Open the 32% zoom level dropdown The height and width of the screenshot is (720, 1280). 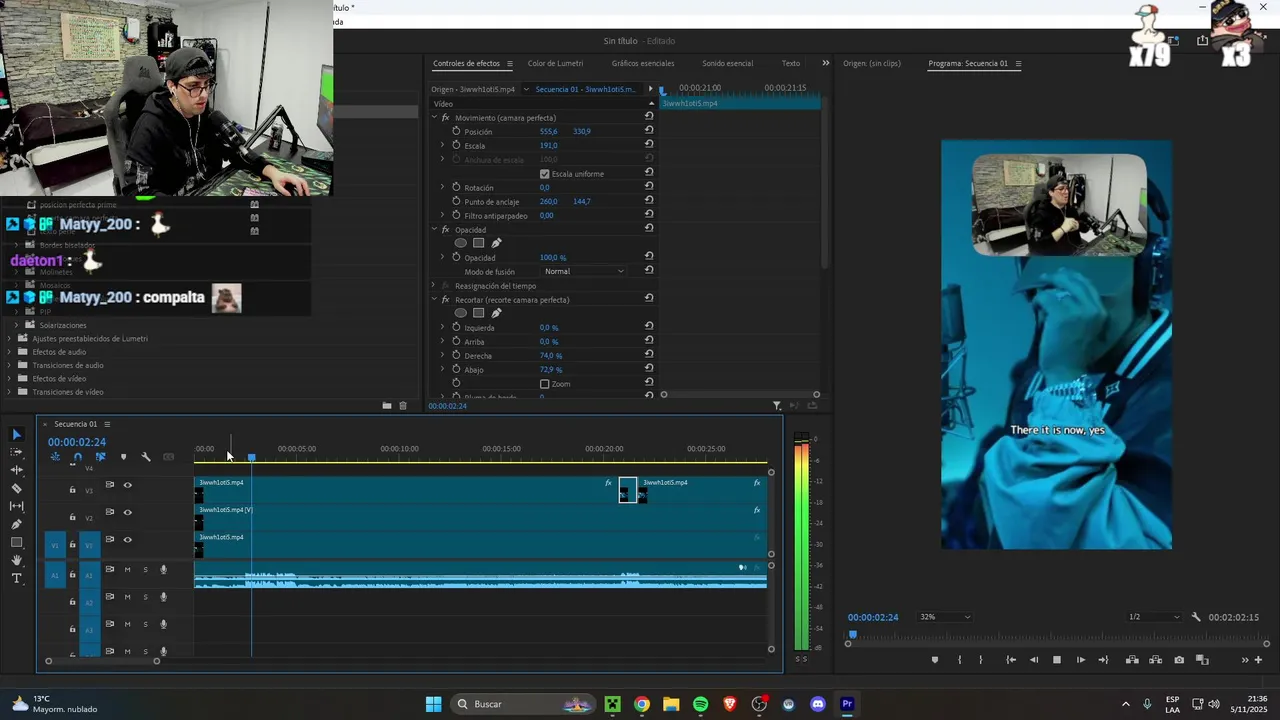[944, 617]
